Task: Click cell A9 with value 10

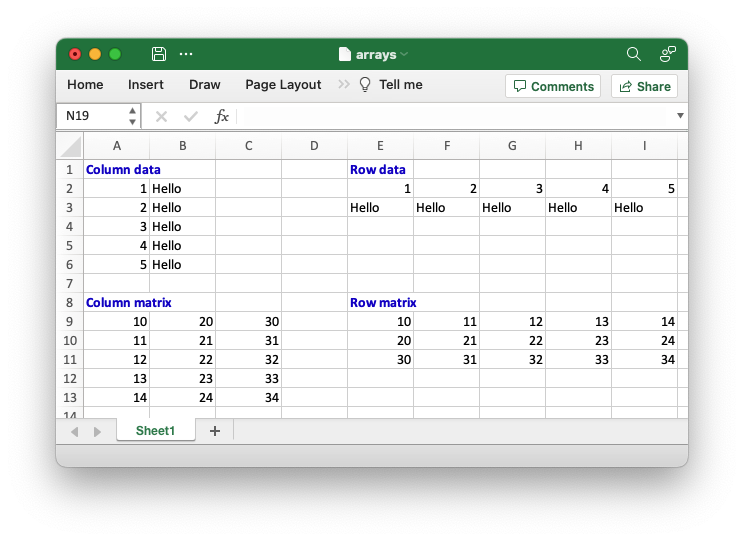Action: [117, 321]
